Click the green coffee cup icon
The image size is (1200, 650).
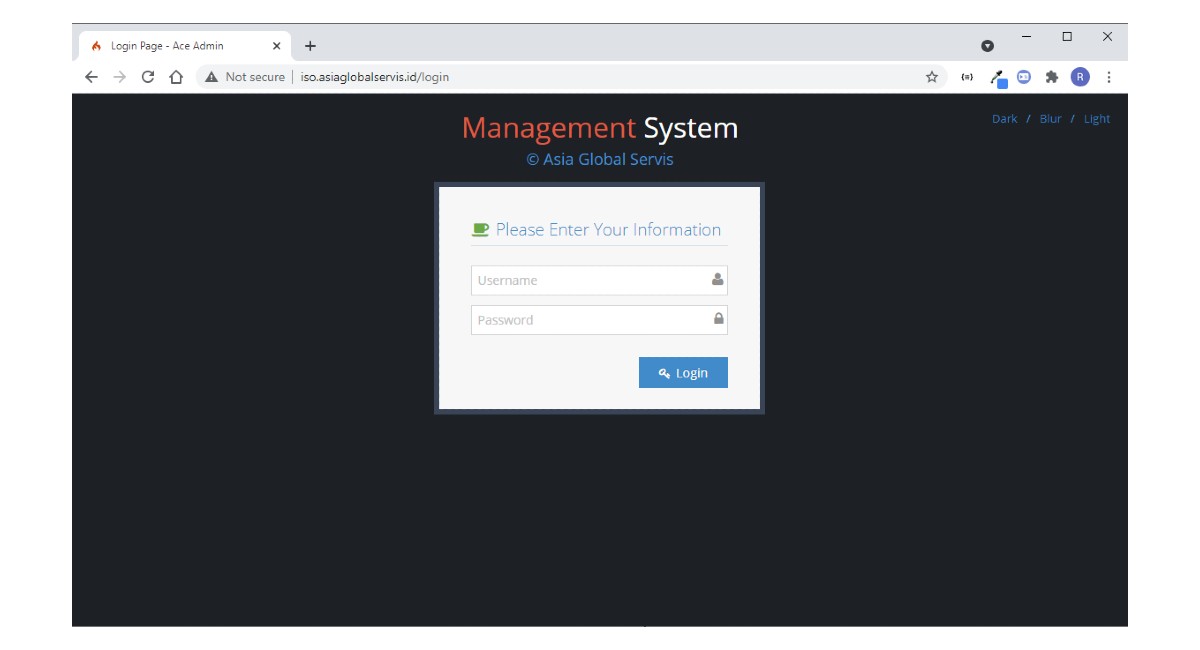pyautogui.click(x=481, y=229)
